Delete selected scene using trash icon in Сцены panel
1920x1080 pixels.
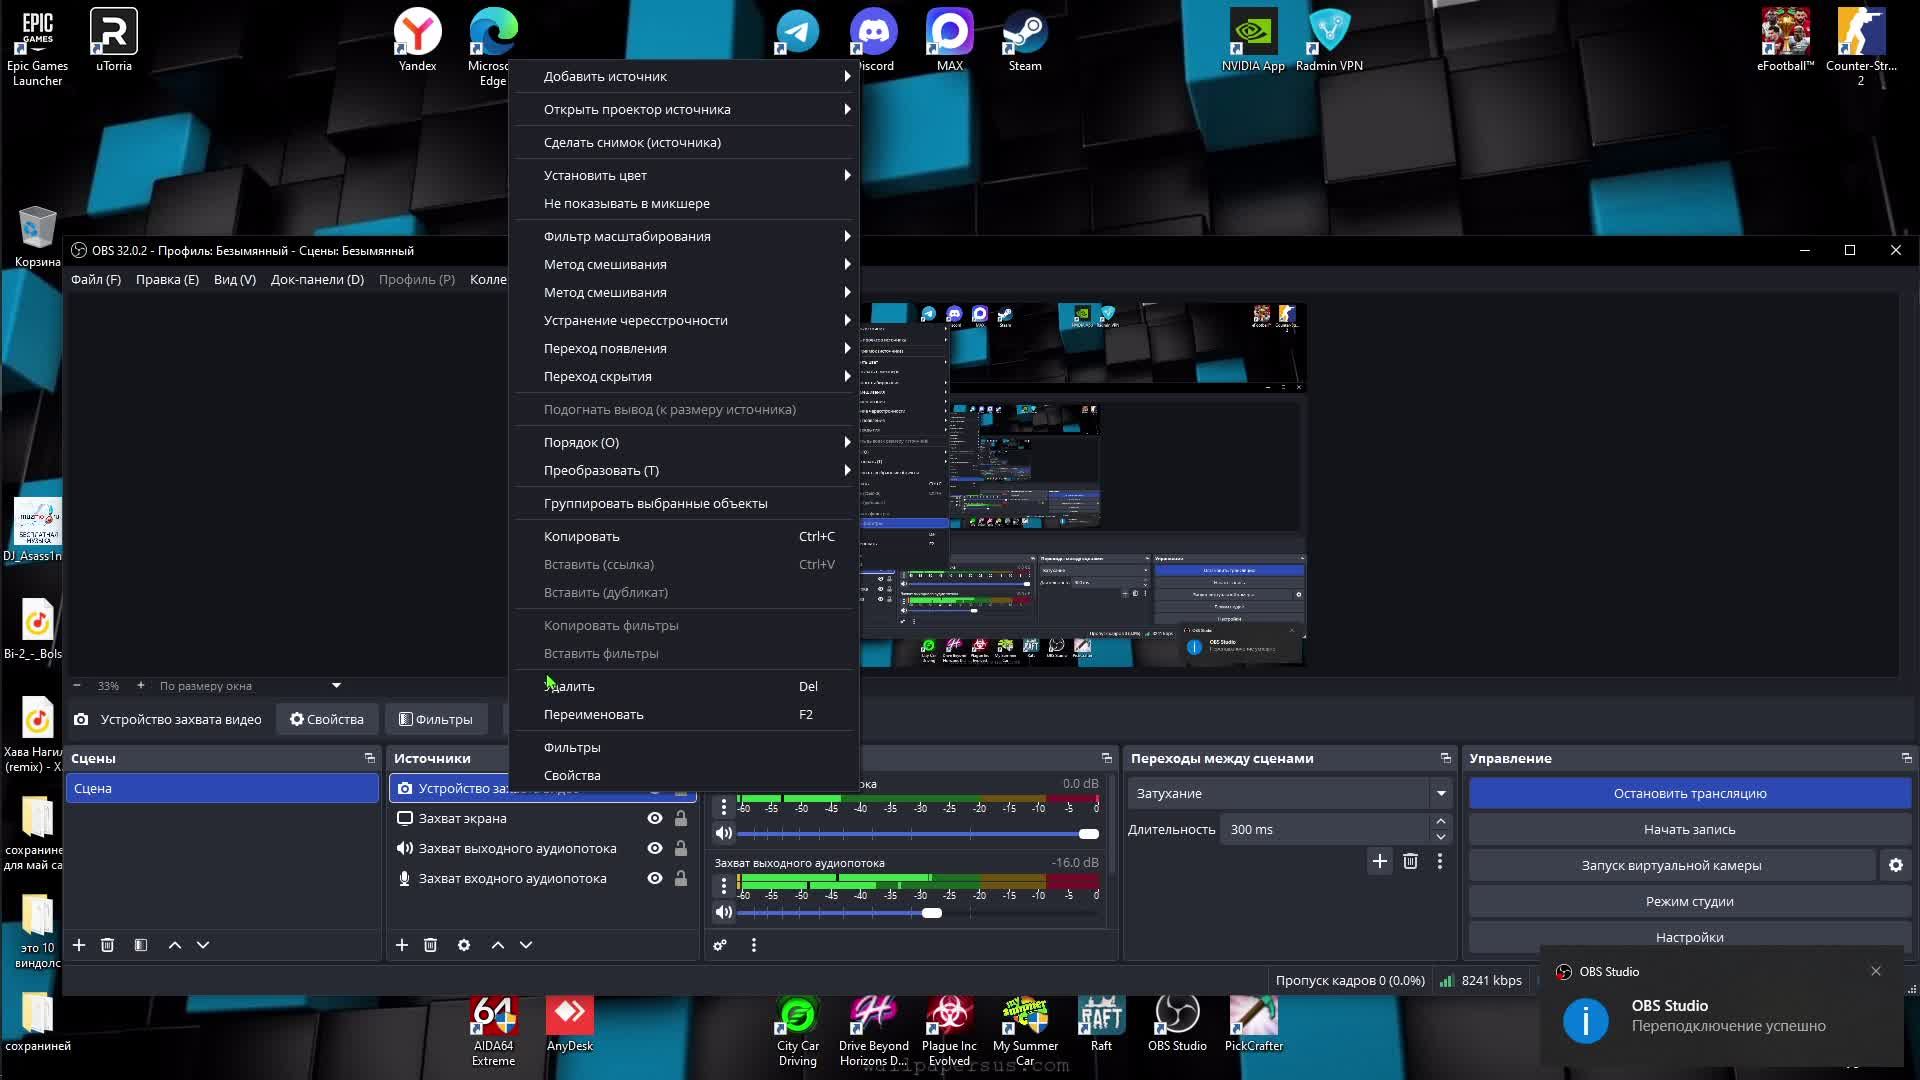pyautogui.click(x=107, y=945)
